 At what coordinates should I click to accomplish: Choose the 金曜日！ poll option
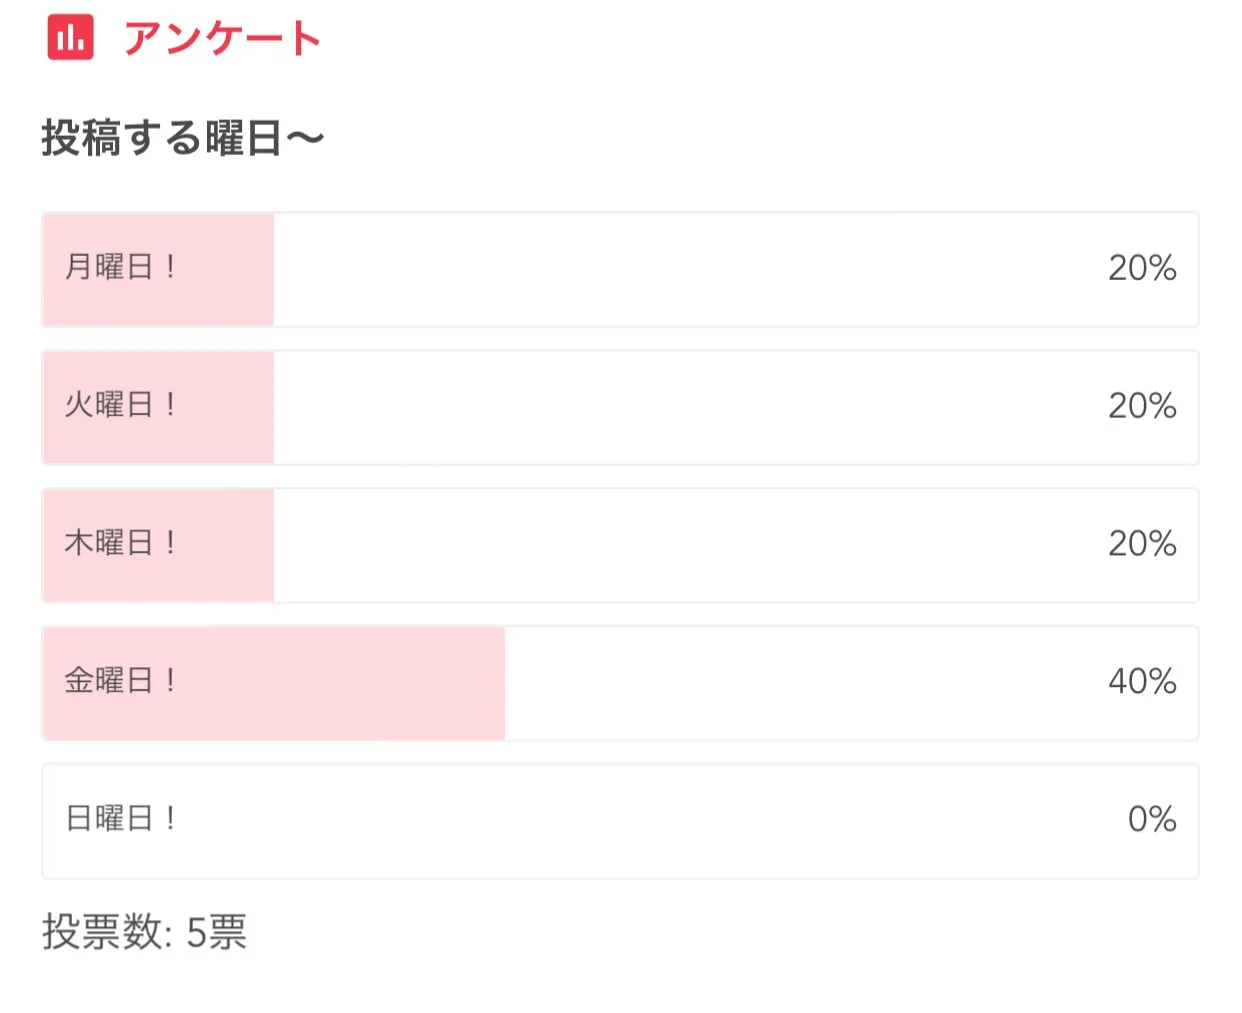pos(620,683)
